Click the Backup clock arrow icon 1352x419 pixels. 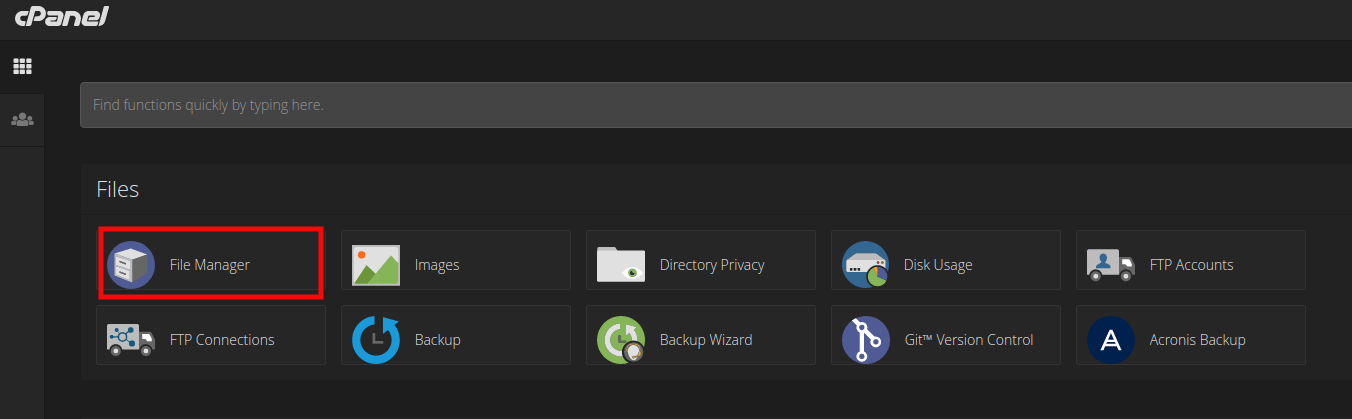376,340
